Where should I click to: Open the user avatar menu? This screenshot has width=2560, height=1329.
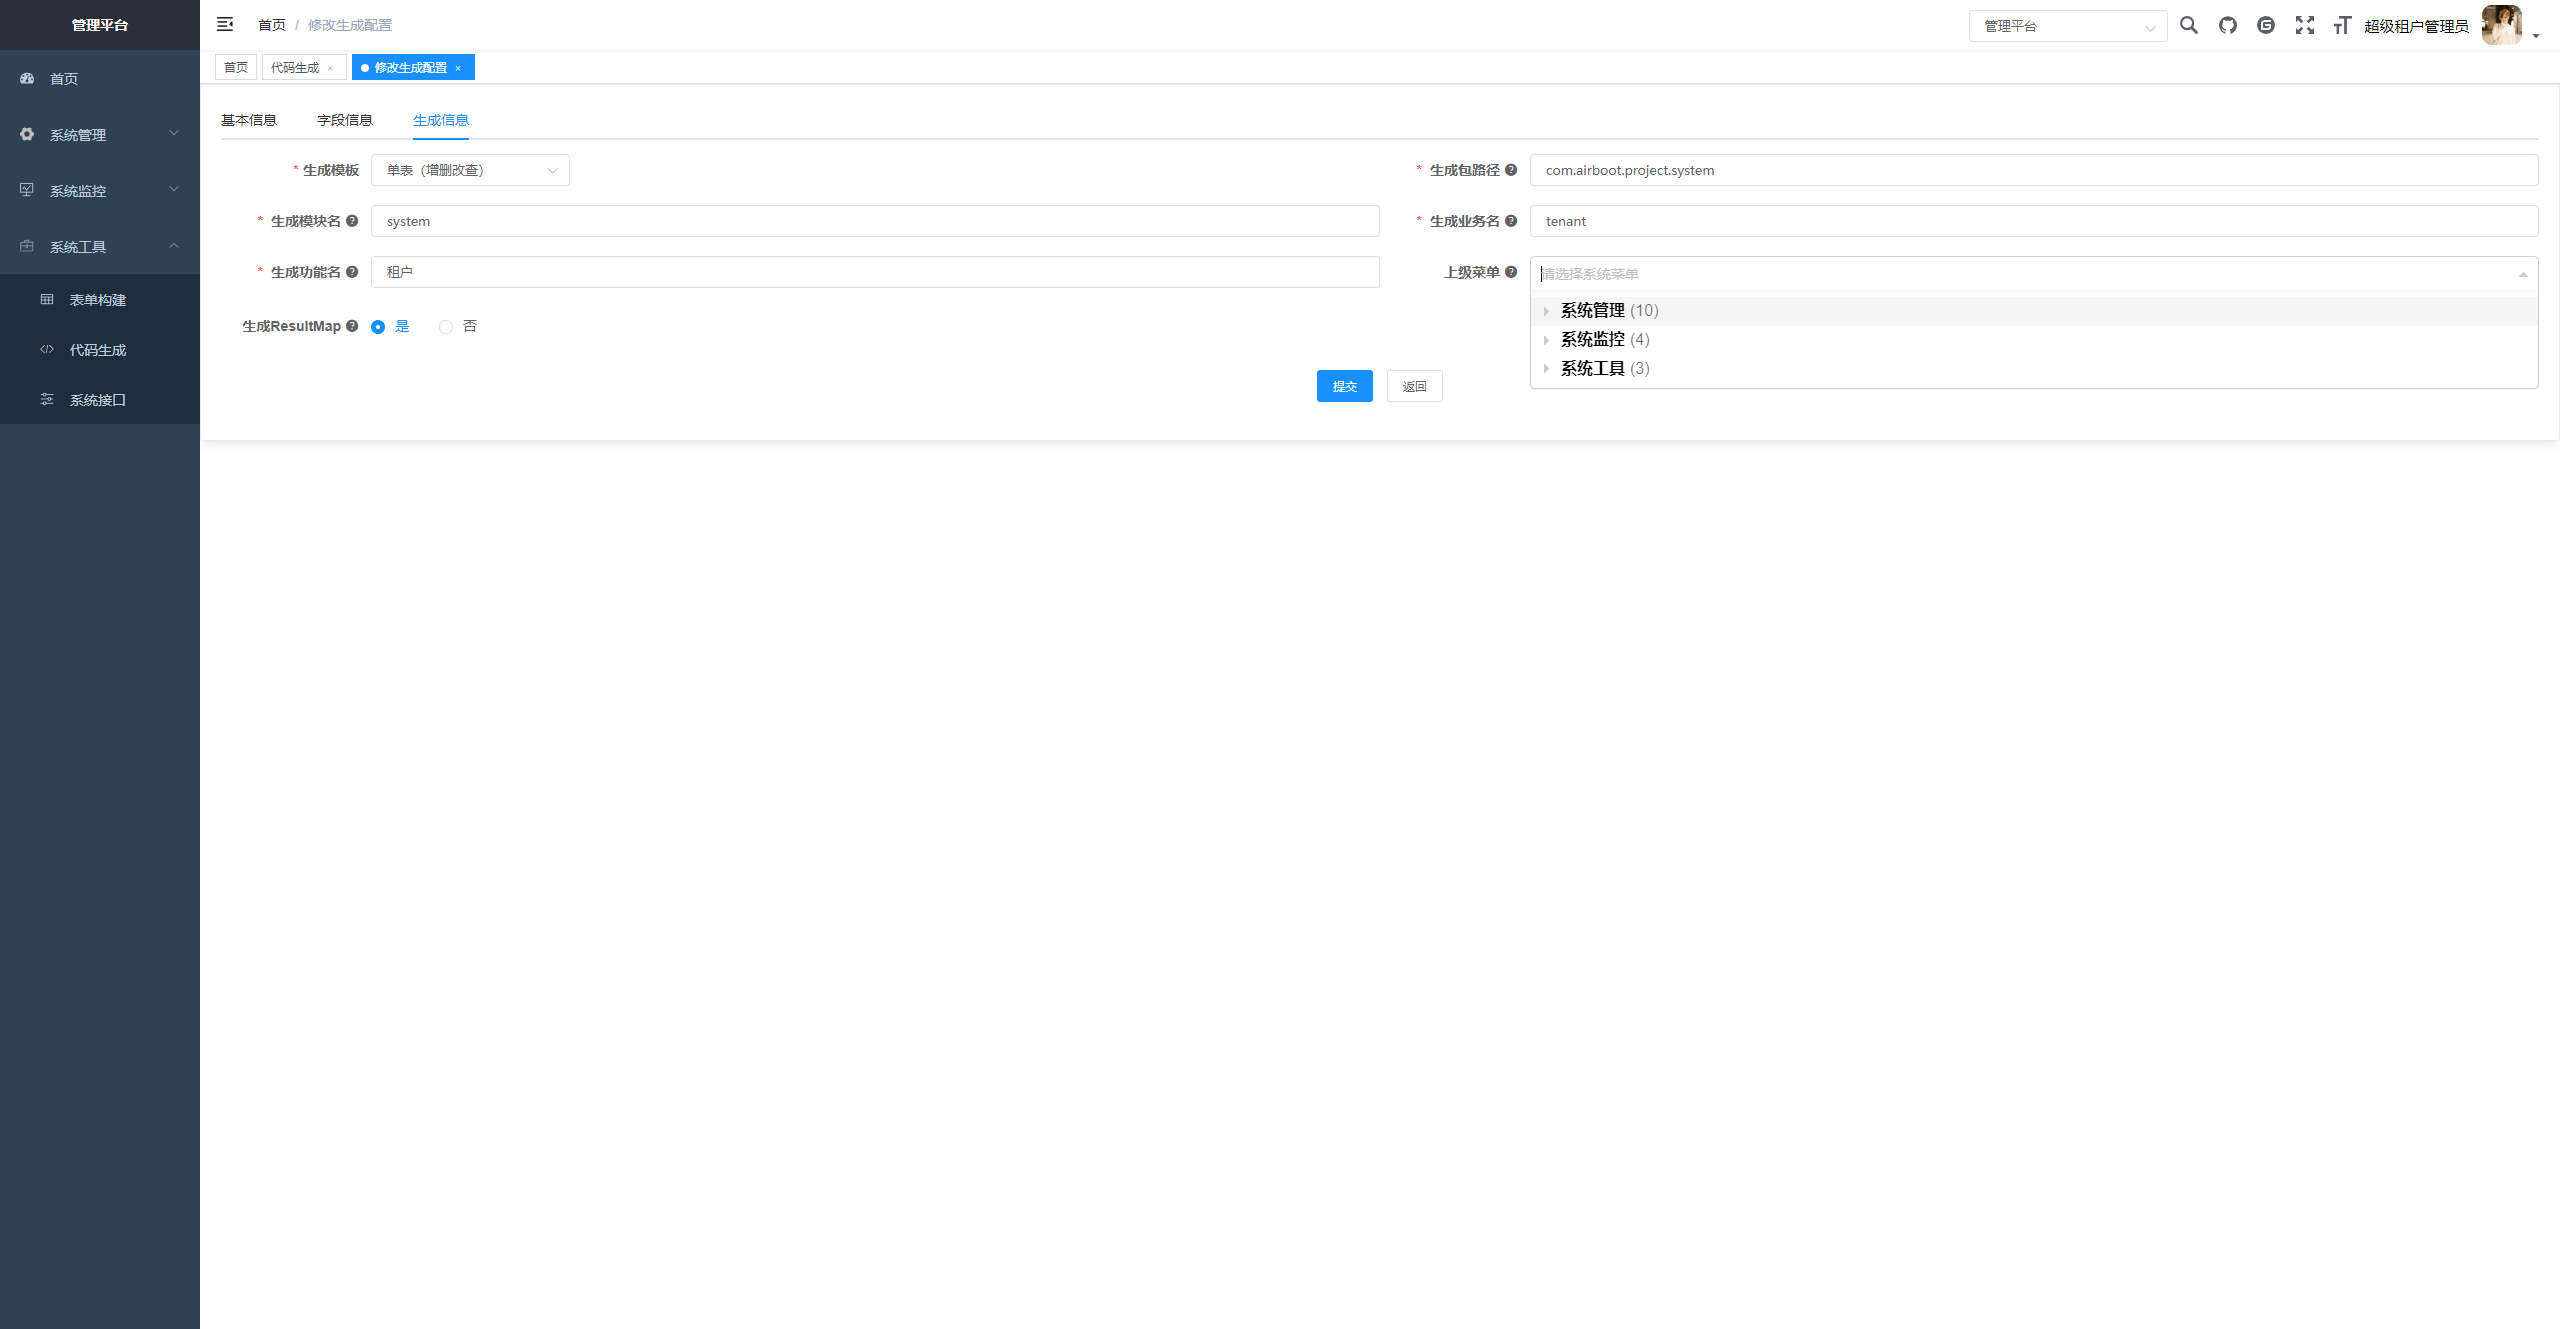point(2502,25)
